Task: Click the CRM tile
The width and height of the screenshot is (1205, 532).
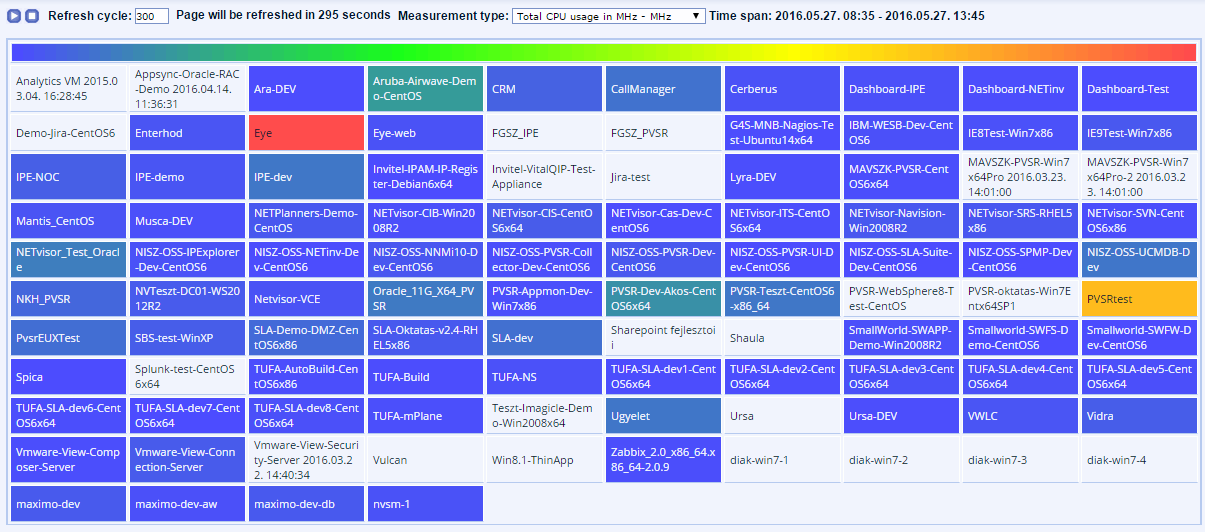Action: click(x=543, y=89)
